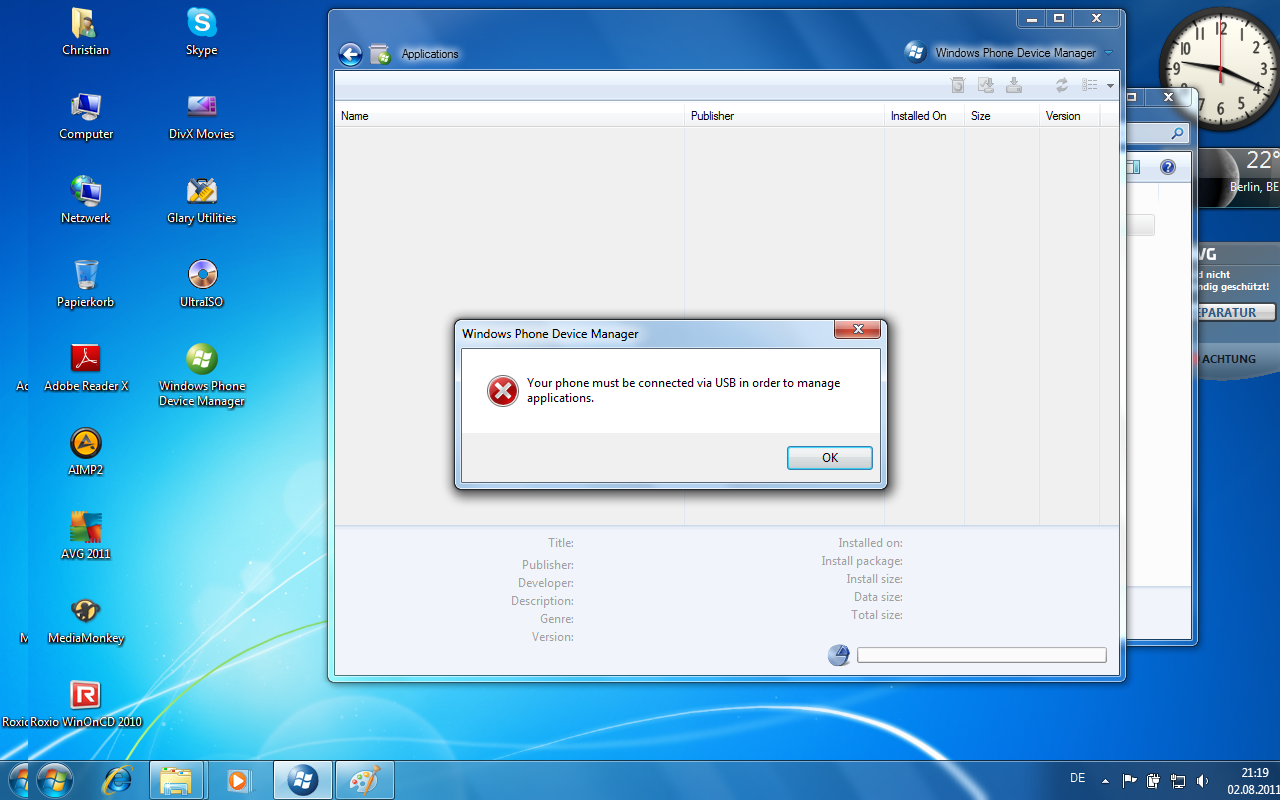Select the DivX Movies desktop icon
This screenshot has width=1280, height=800.
tap(202, 116)
